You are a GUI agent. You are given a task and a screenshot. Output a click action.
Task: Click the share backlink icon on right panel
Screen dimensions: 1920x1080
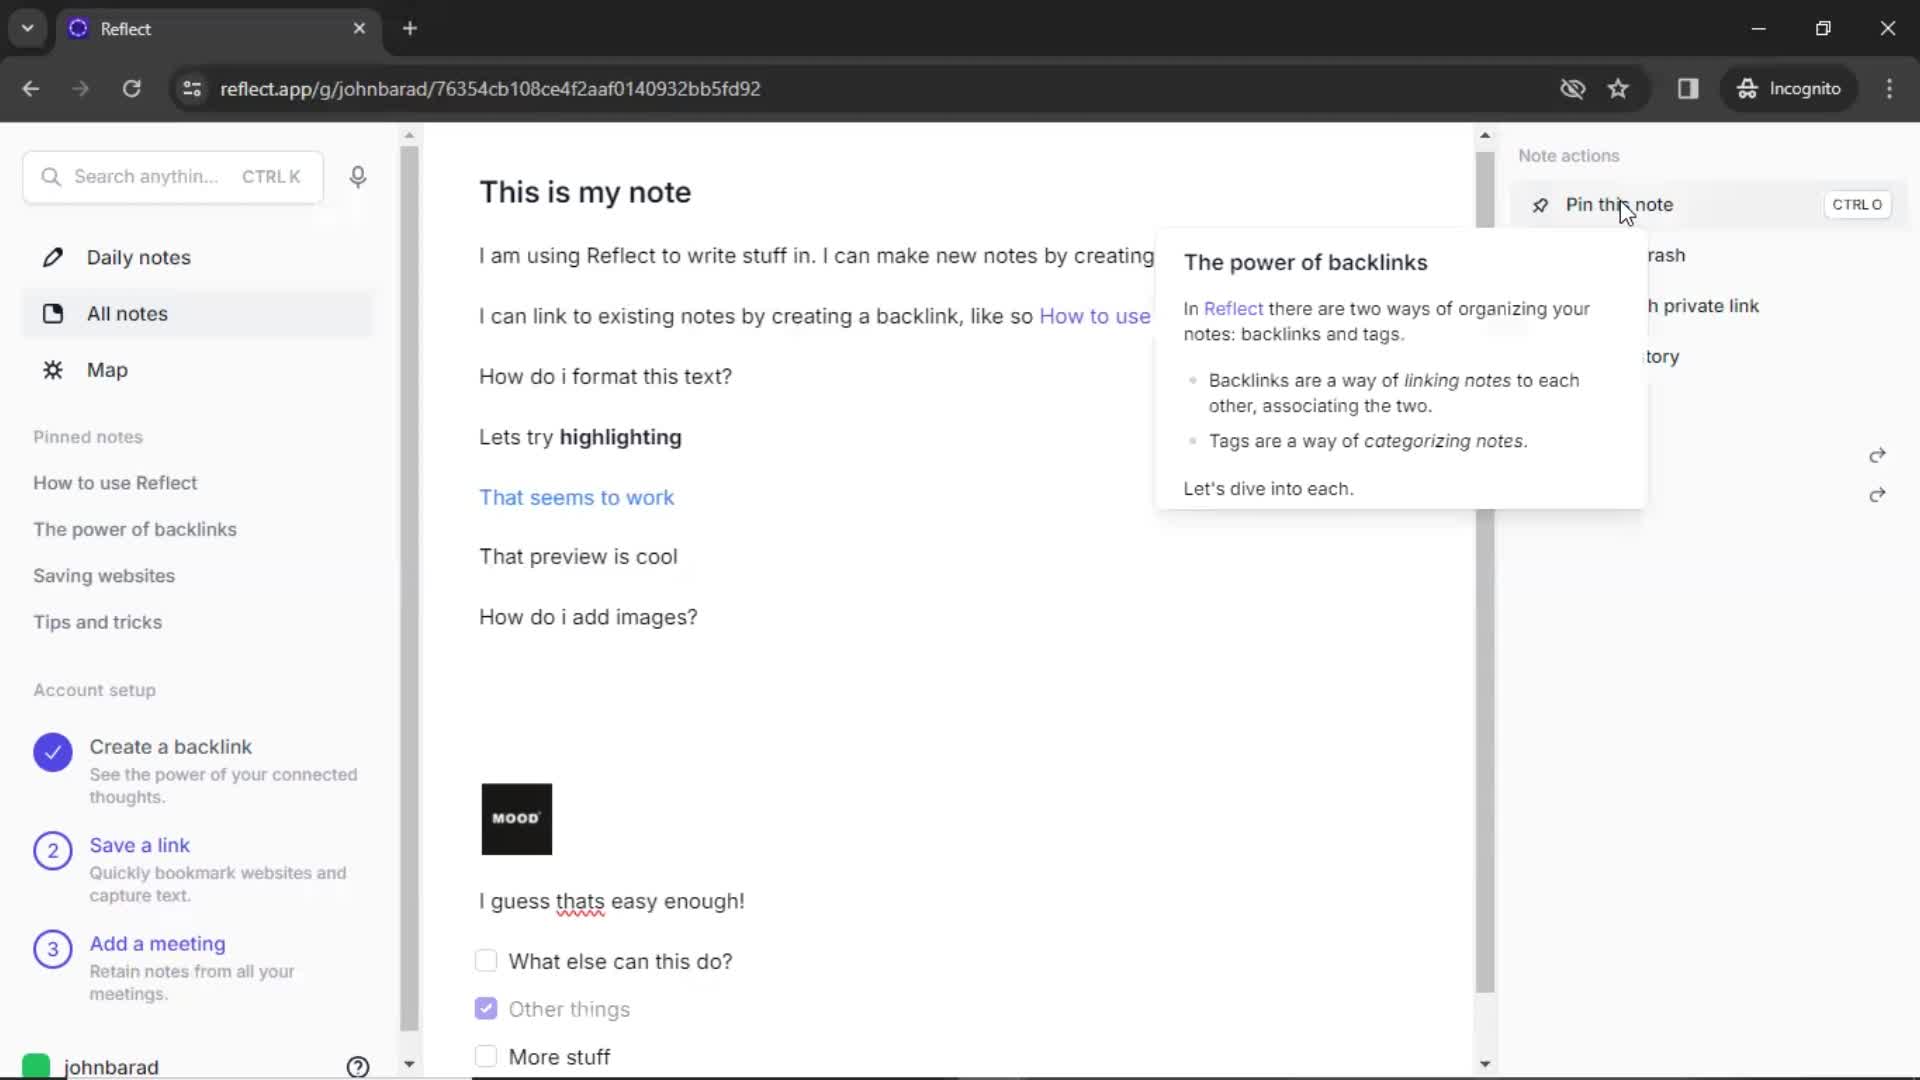pos(1878,455)
